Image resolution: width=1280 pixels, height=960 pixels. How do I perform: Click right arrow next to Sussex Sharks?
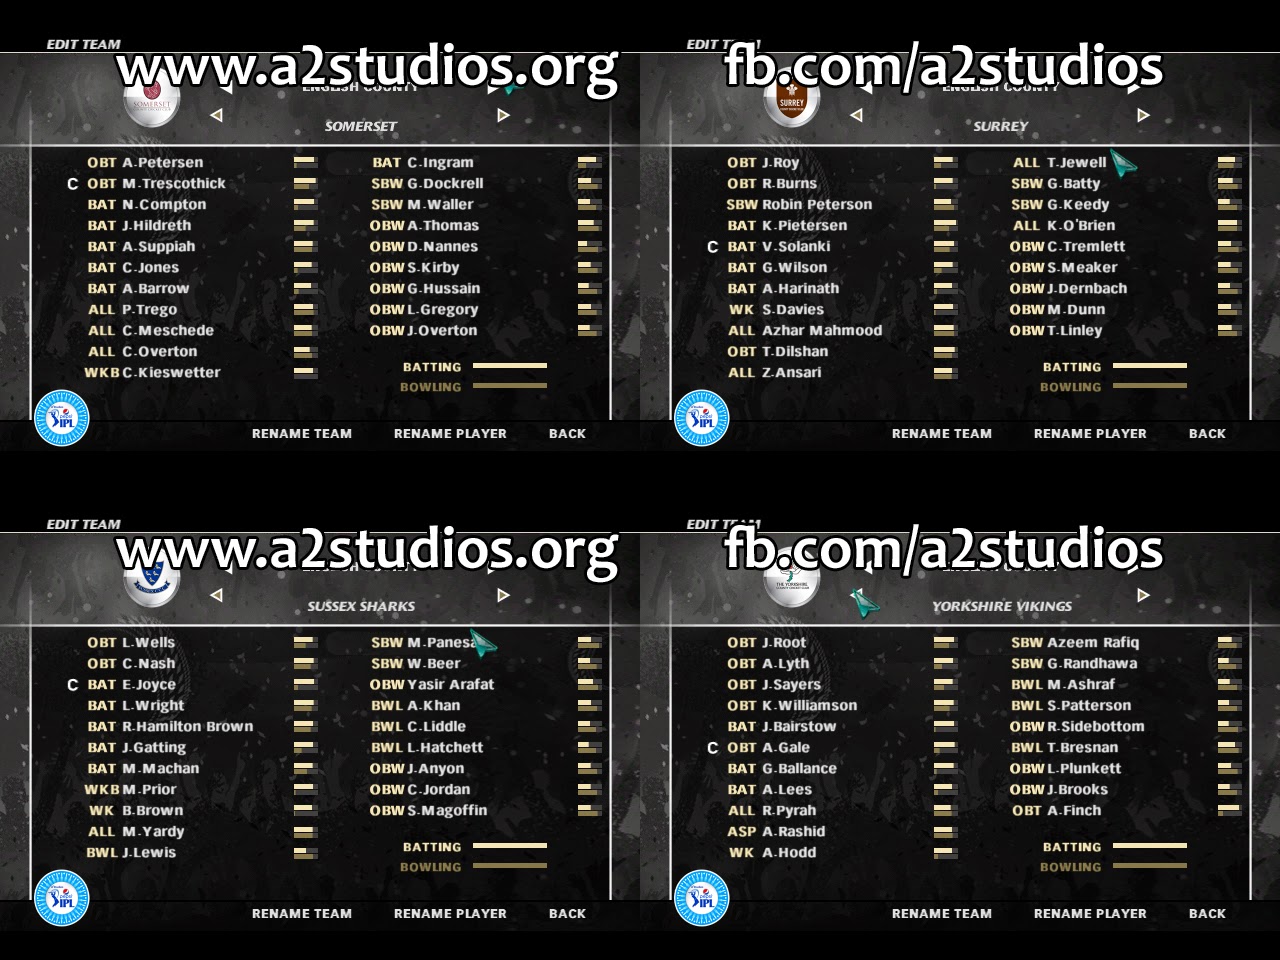click(x=503, y=595)
